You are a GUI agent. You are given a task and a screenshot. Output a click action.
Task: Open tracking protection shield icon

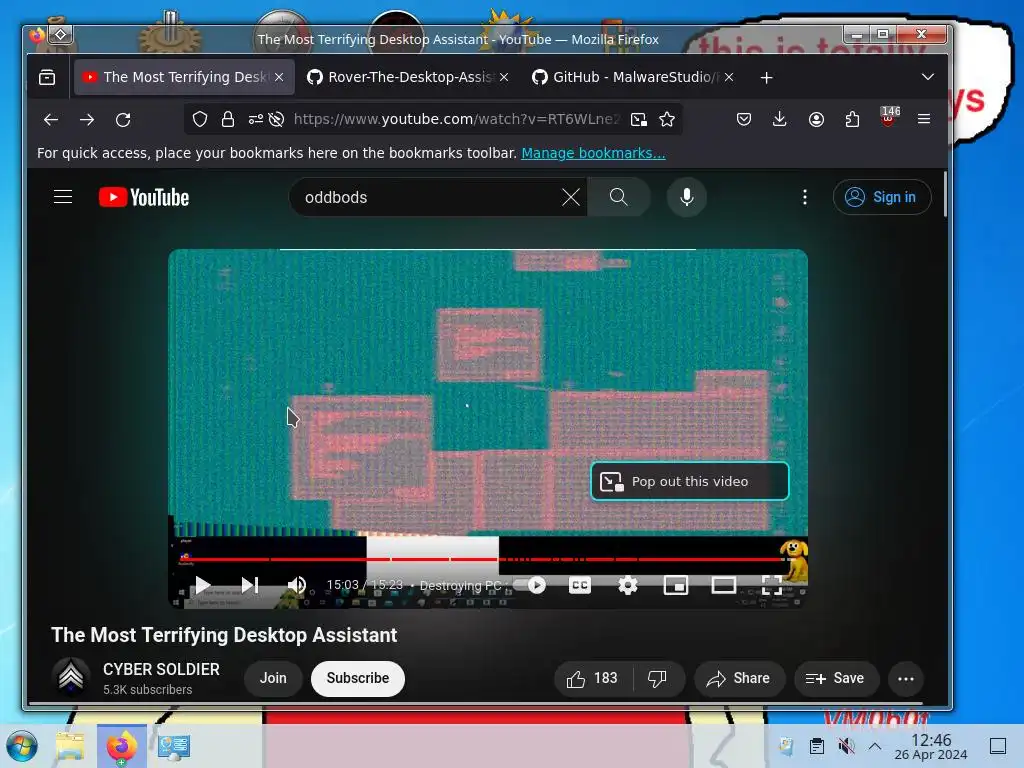tap(200, 119)
